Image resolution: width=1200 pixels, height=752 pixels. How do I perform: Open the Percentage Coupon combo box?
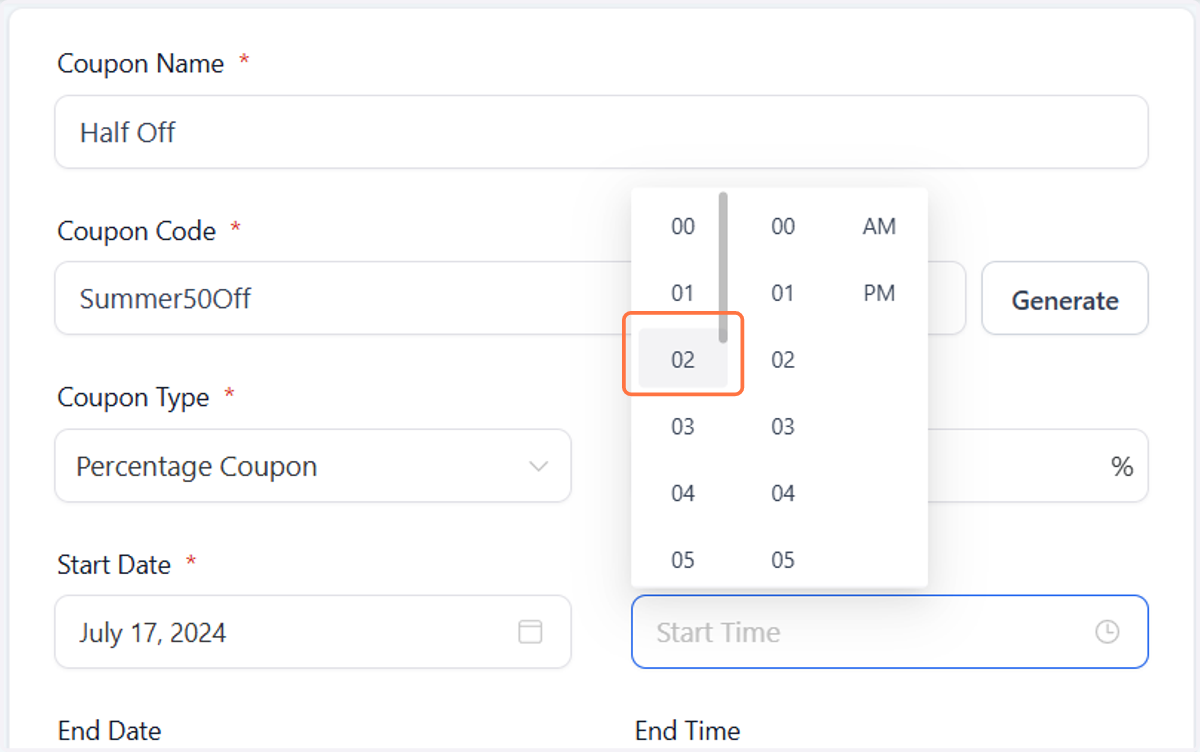pos(313,466)
